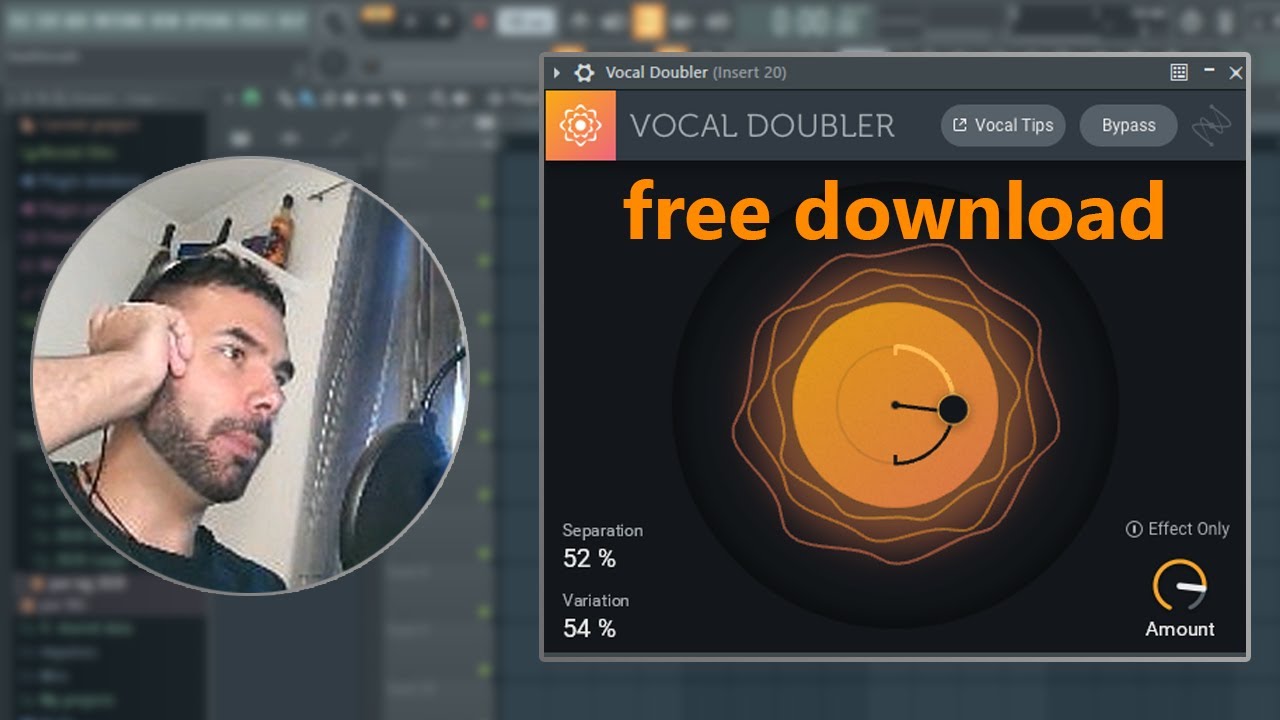Open the plugin options arrow menu

point(557,73)
